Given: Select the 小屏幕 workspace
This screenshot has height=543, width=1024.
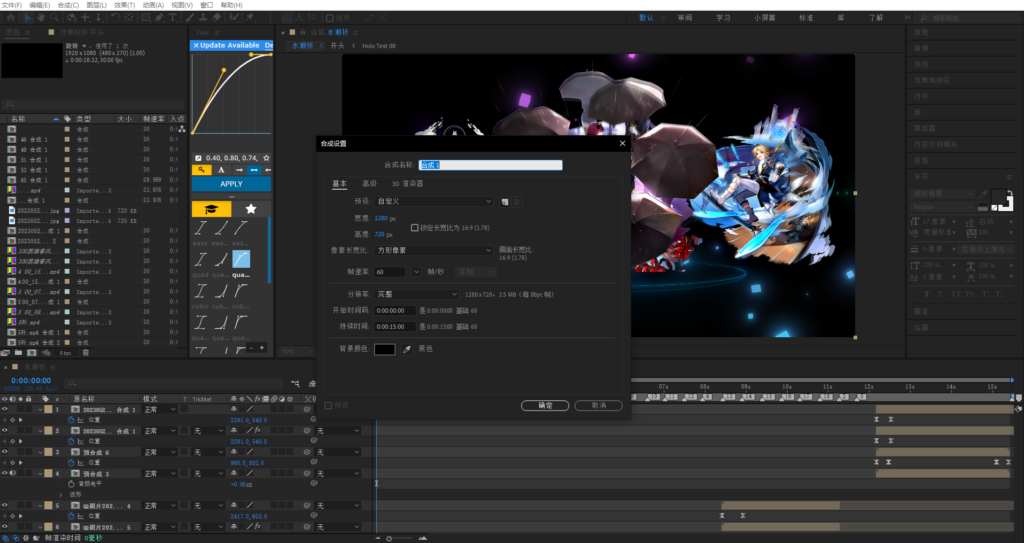Looking at the screenshot, I should pos(765,18).
